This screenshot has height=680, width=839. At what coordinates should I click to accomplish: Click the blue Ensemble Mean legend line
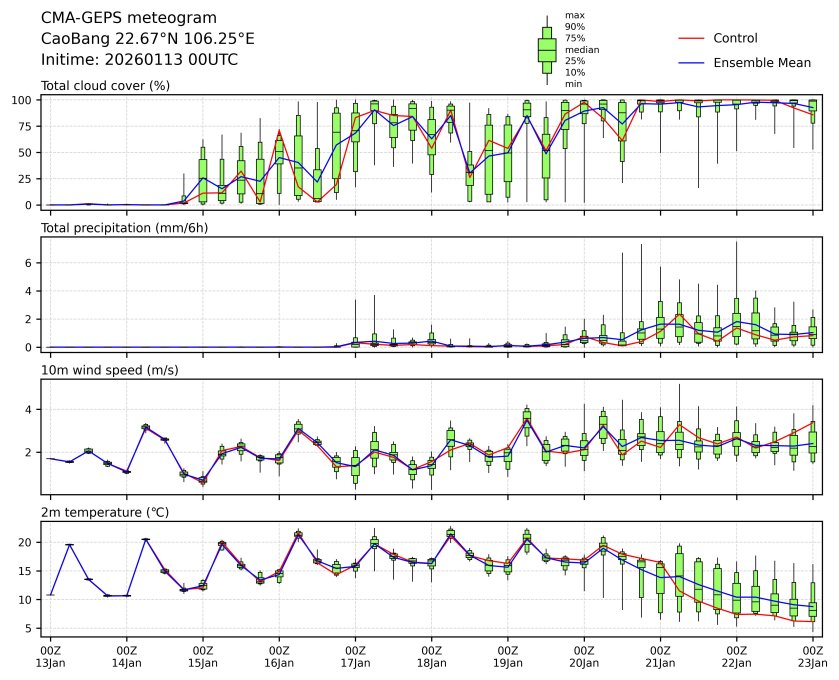pyautogui.click(x=693, y=62)
